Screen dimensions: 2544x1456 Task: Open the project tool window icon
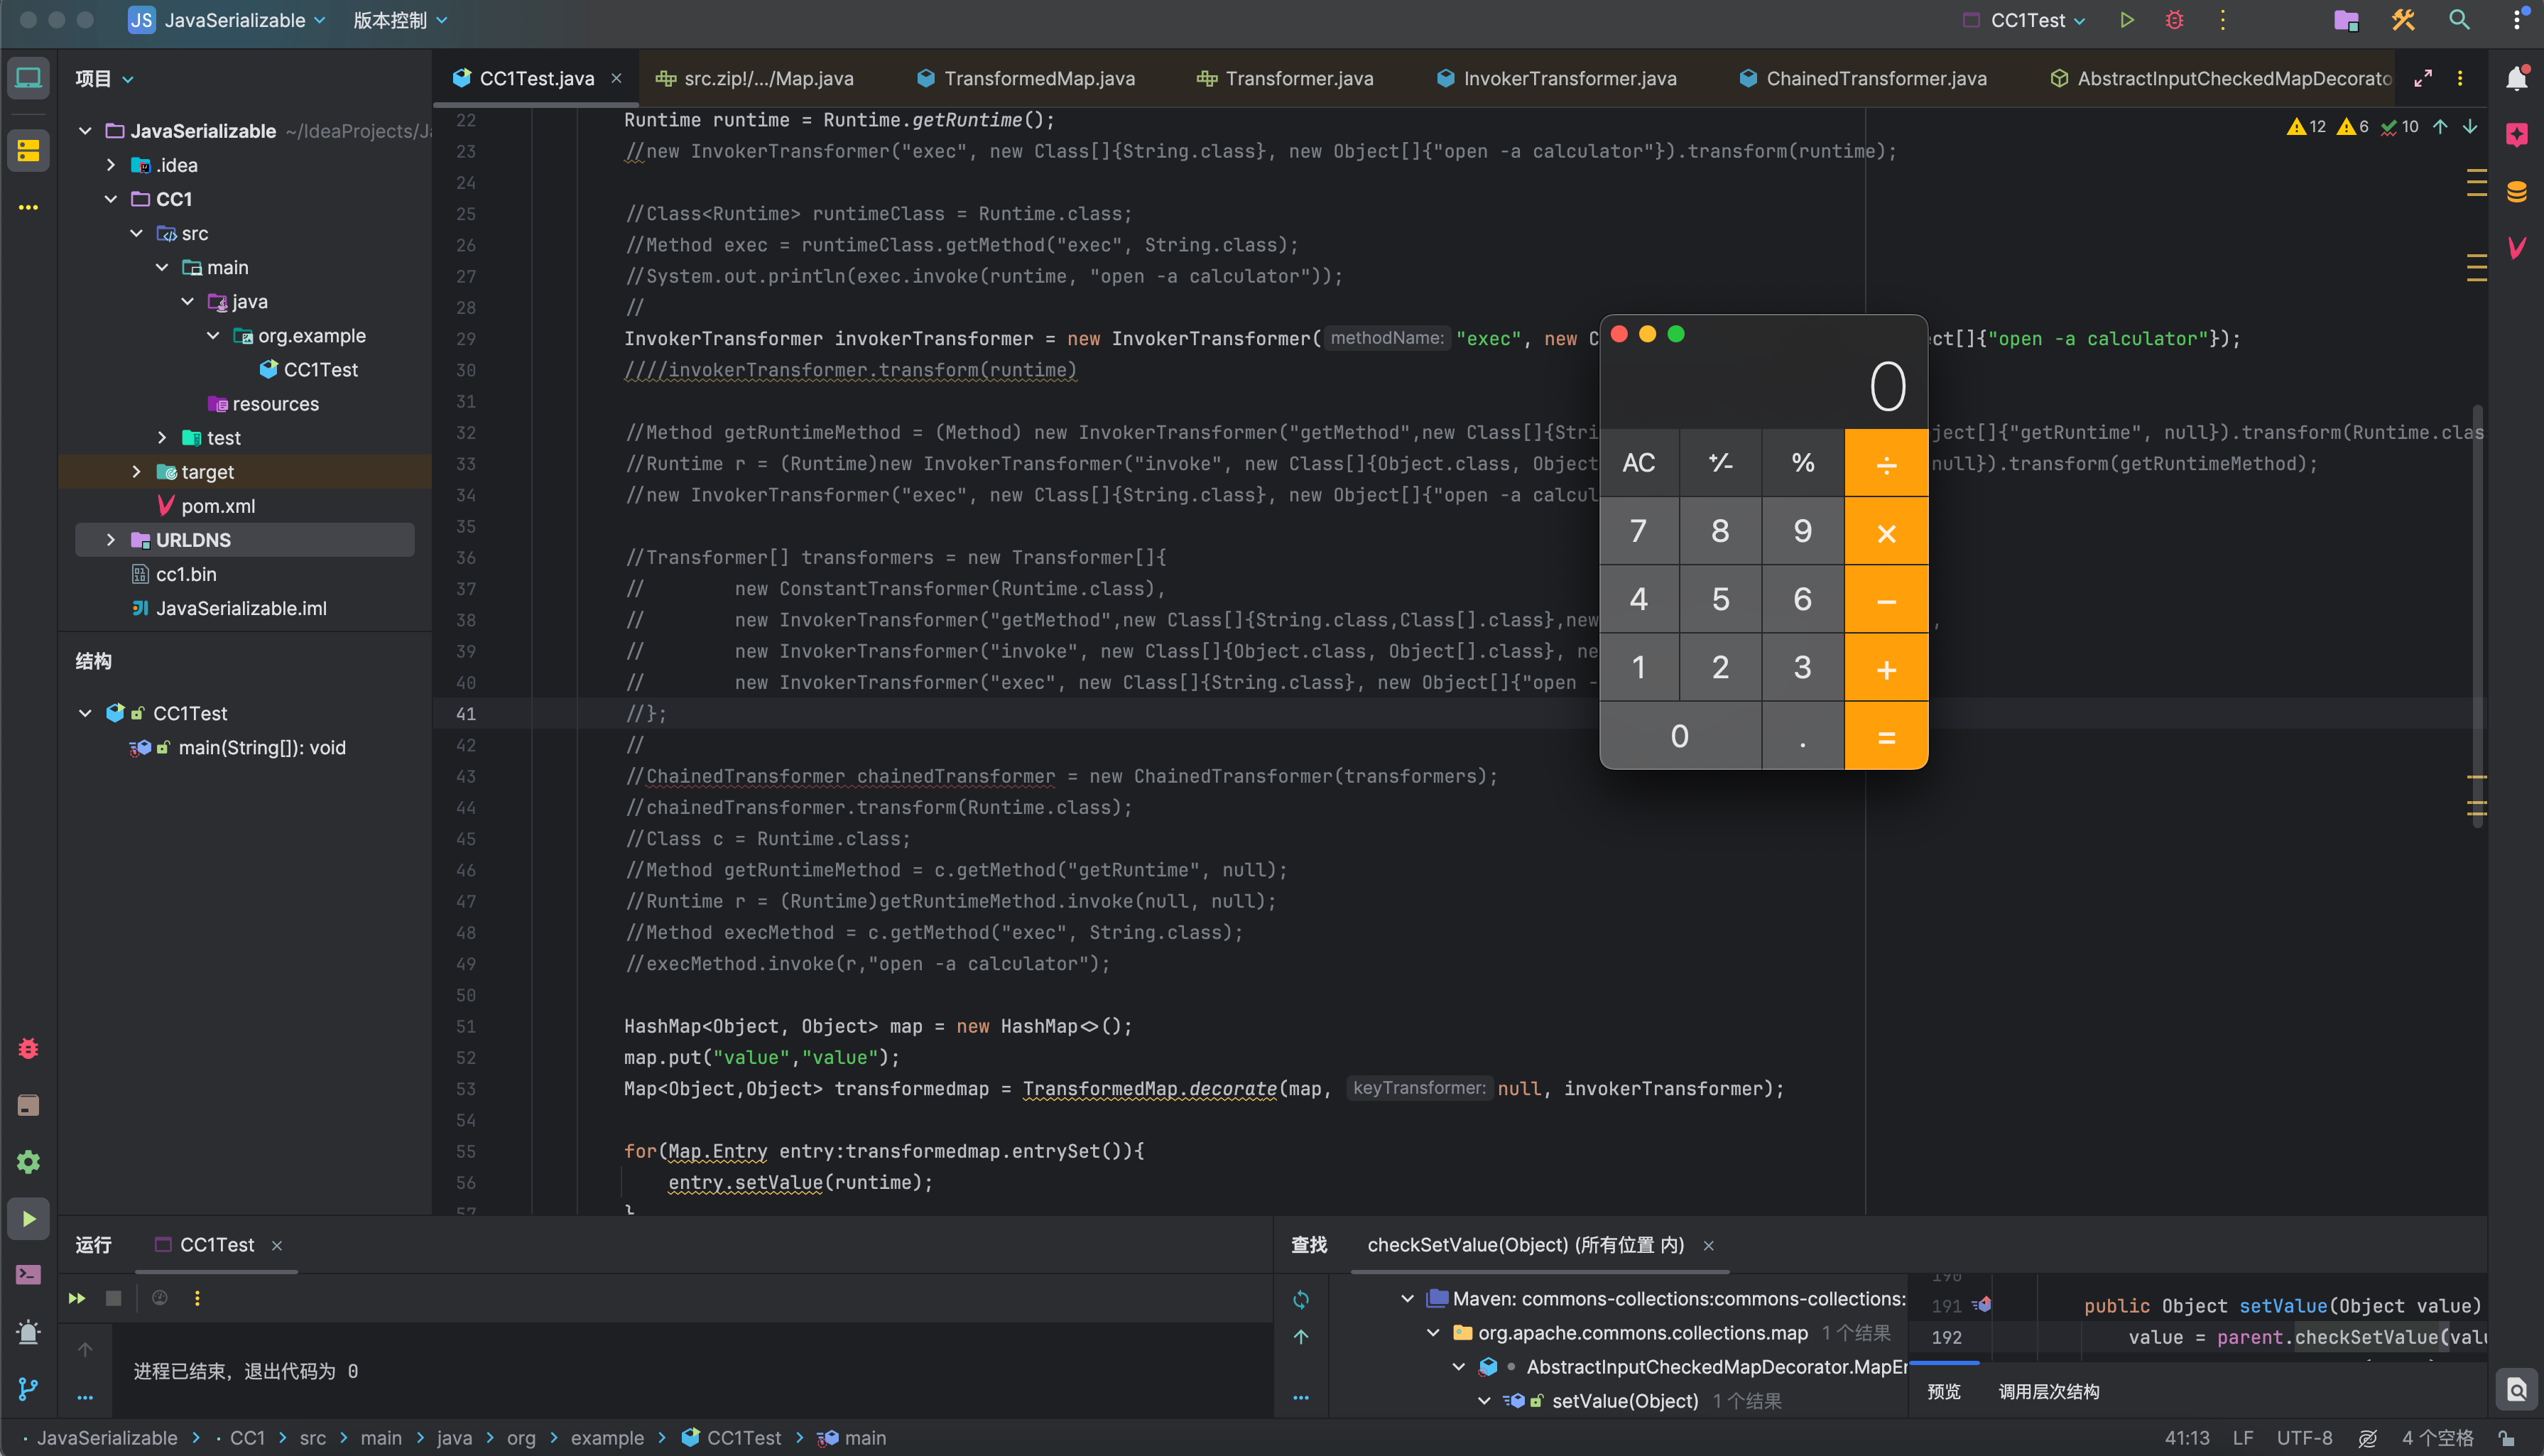pos(28,78)
